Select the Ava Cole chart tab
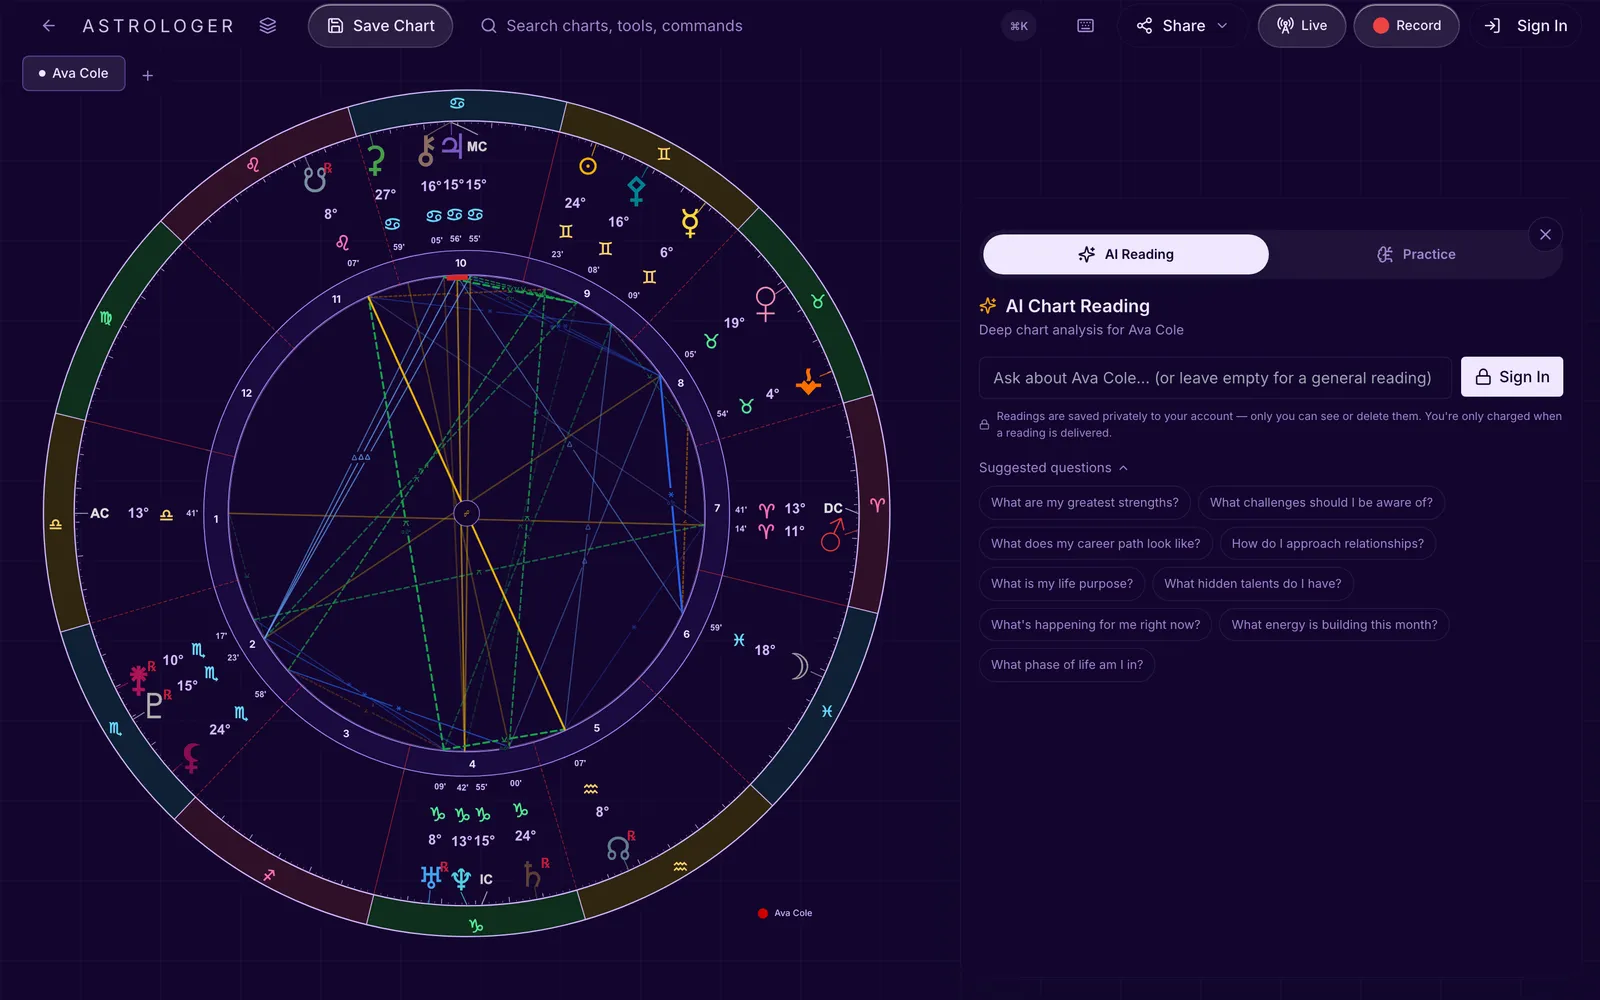Image resolution: width=1600 pixels, height=1000 pixels. [74, 73]
